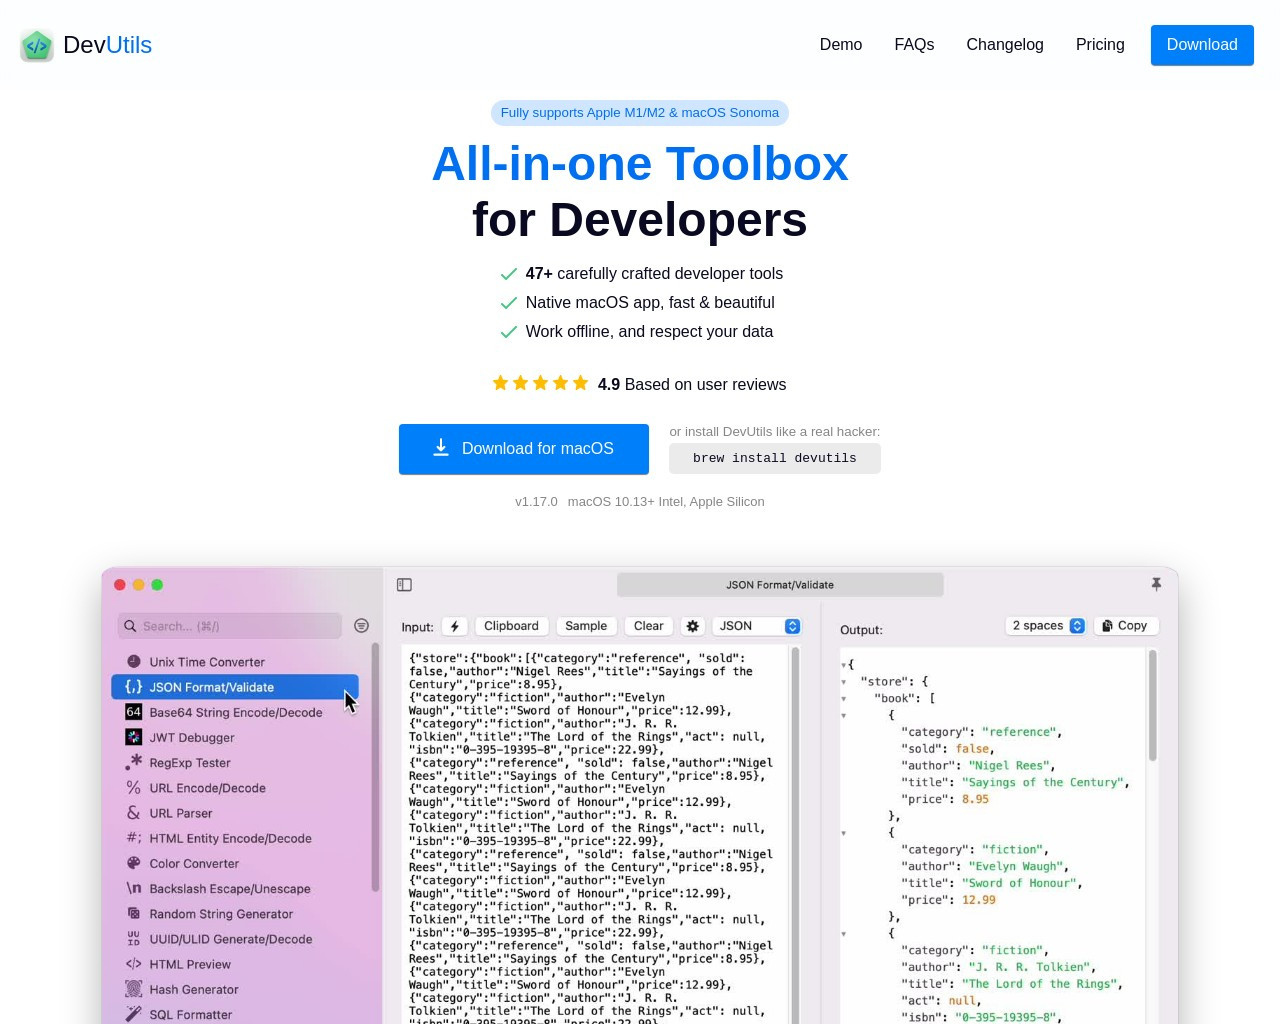This screenshot has width=1280, height=1024.
Task: Click the Color Converter palette icon
Action: tap(134, 863)
